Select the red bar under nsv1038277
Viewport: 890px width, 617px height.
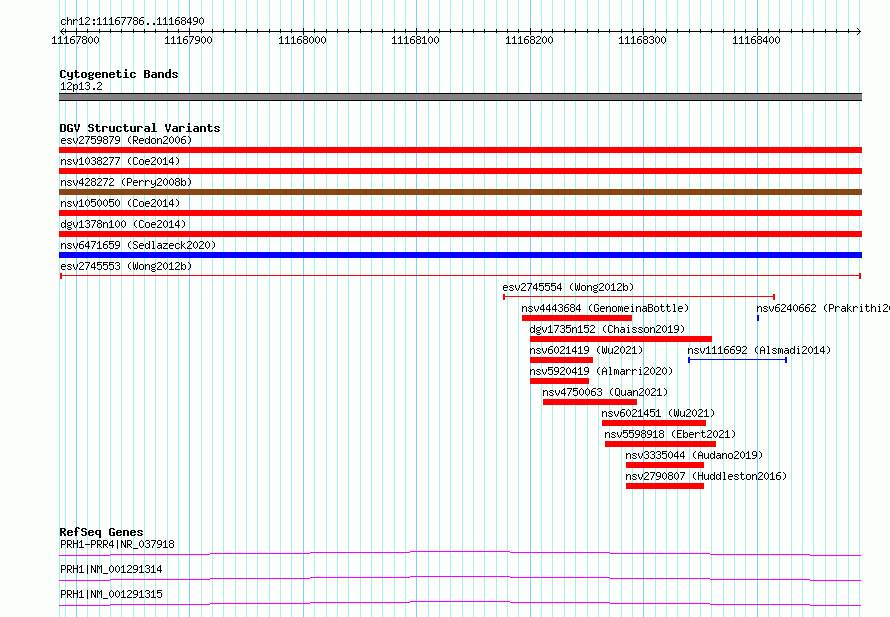point(460,171)
